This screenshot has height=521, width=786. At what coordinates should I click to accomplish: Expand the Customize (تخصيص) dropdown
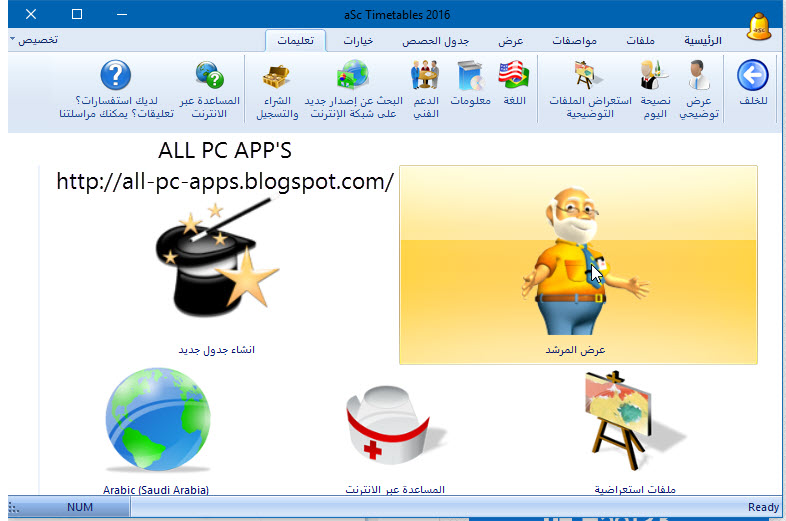click(34, 40)
